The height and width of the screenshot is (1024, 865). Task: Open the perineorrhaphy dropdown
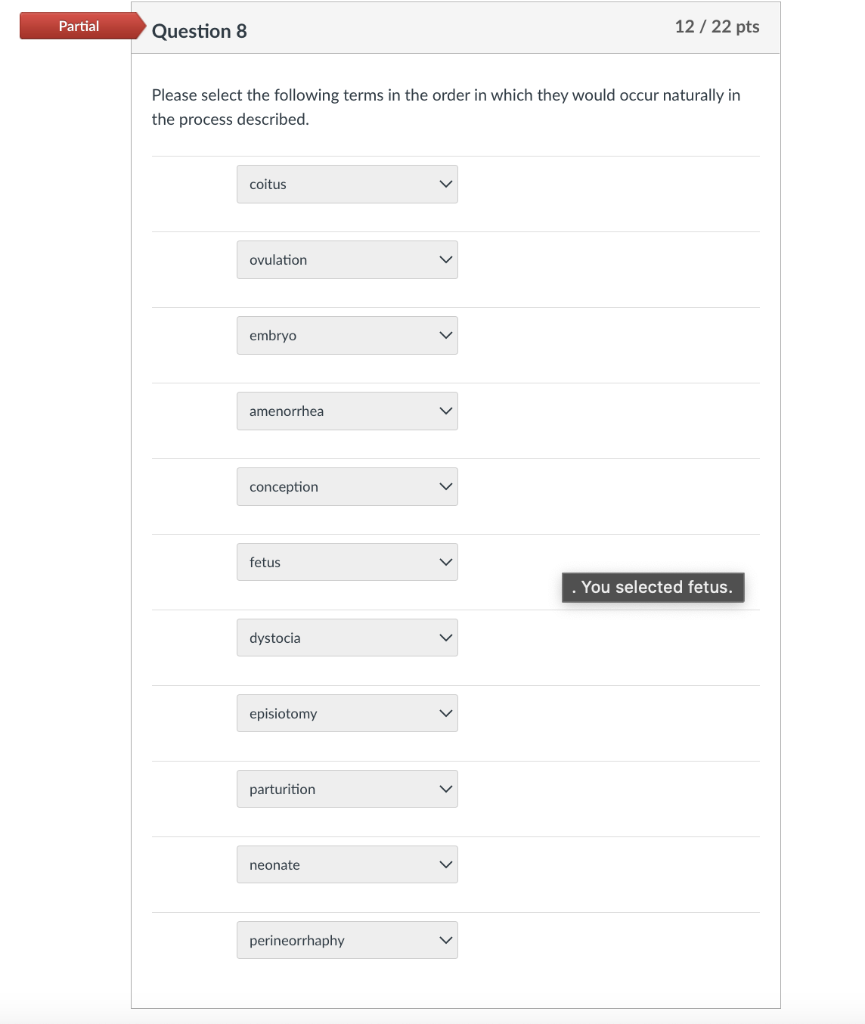tap(347, 940)
